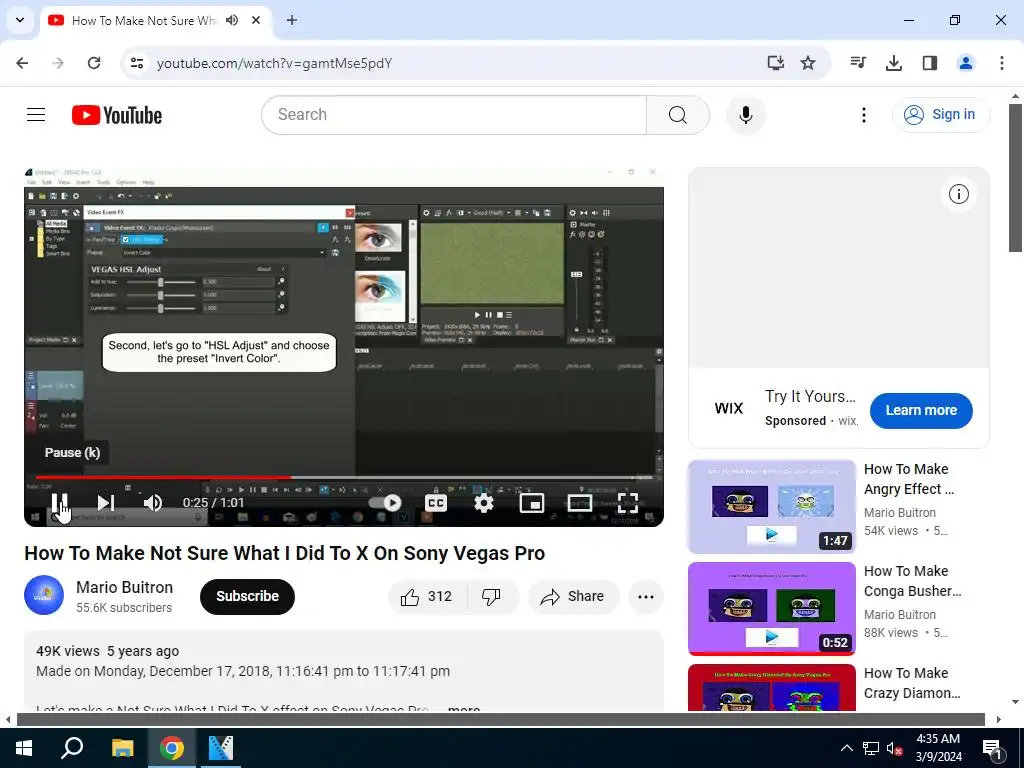1024x768 pixels.
Task: Open Windows taskbar search
Action: 72,748
